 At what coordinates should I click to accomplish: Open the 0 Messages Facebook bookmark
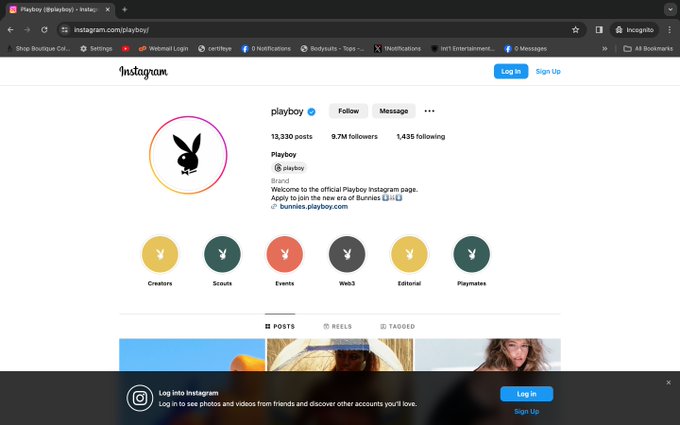(x=526, y=49)
